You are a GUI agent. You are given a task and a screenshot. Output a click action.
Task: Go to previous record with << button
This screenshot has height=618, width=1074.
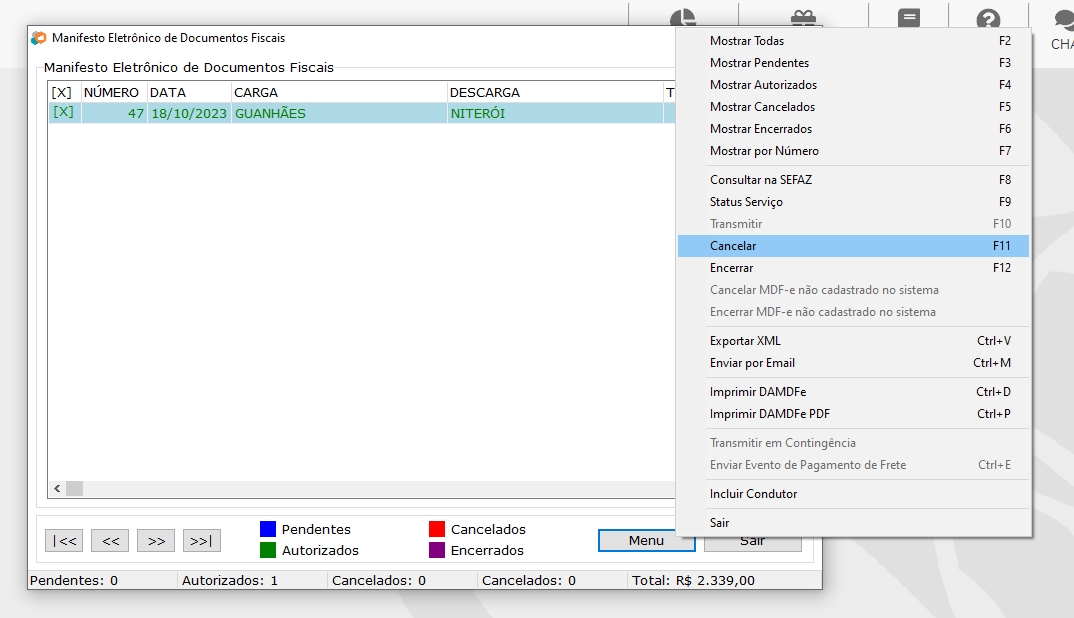point(110,541)
